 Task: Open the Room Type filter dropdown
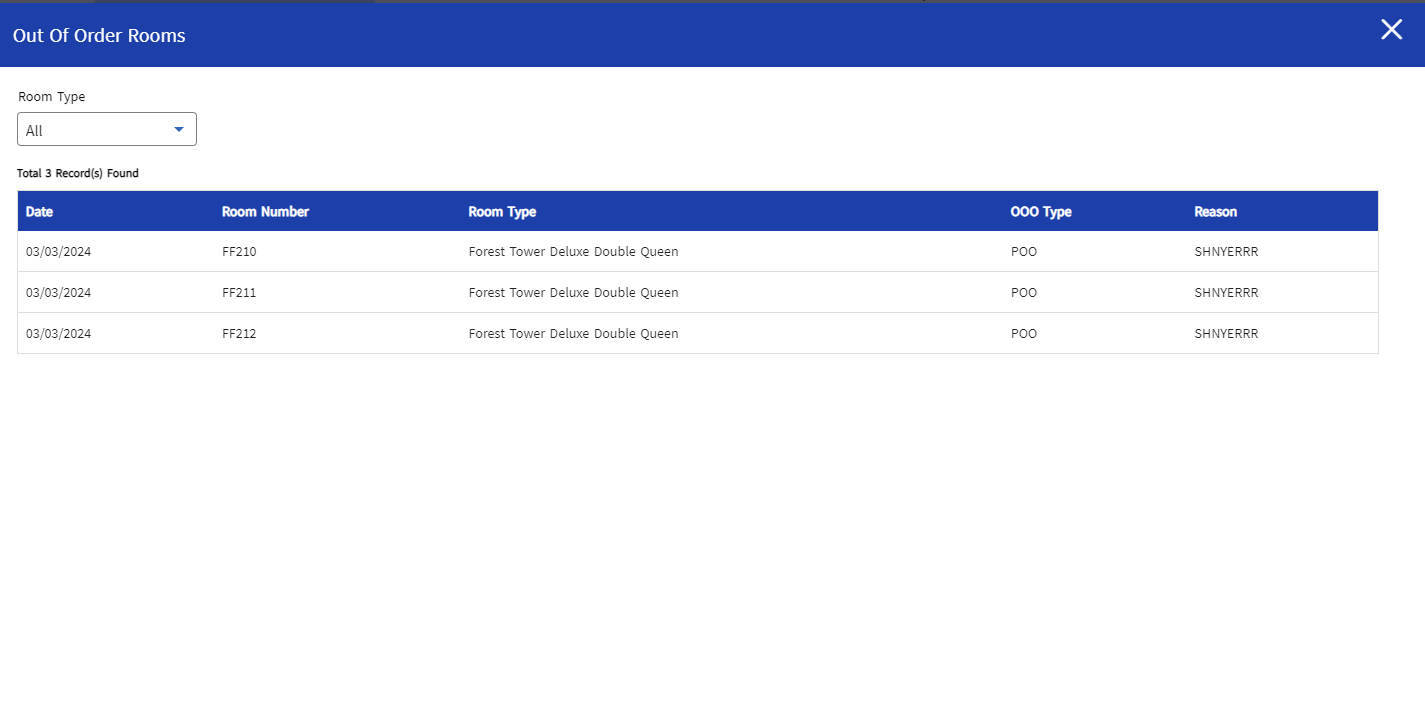coord(107,130)
